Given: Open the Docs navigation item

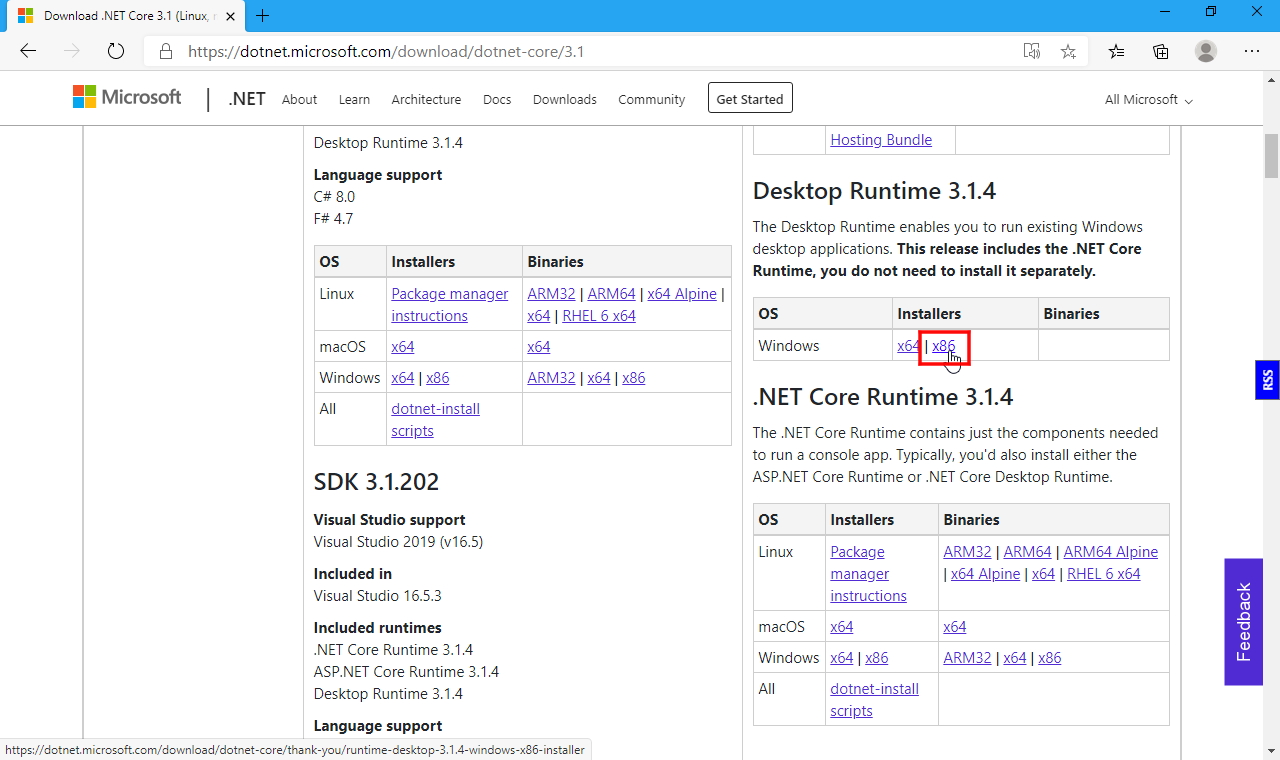Looking at the screenshot, I should point(497,100).
